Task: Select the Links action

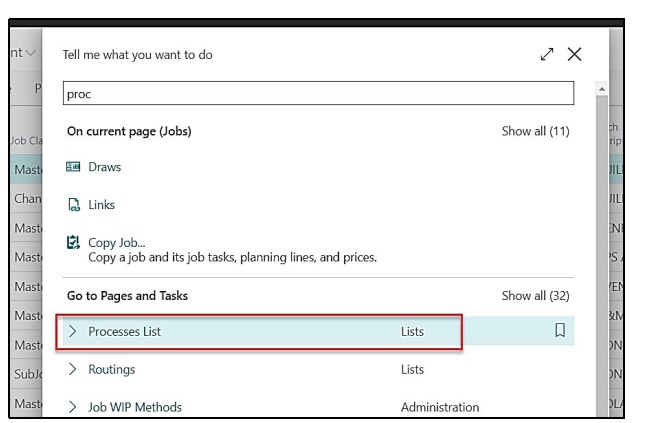Action: [x=101, y=205]
